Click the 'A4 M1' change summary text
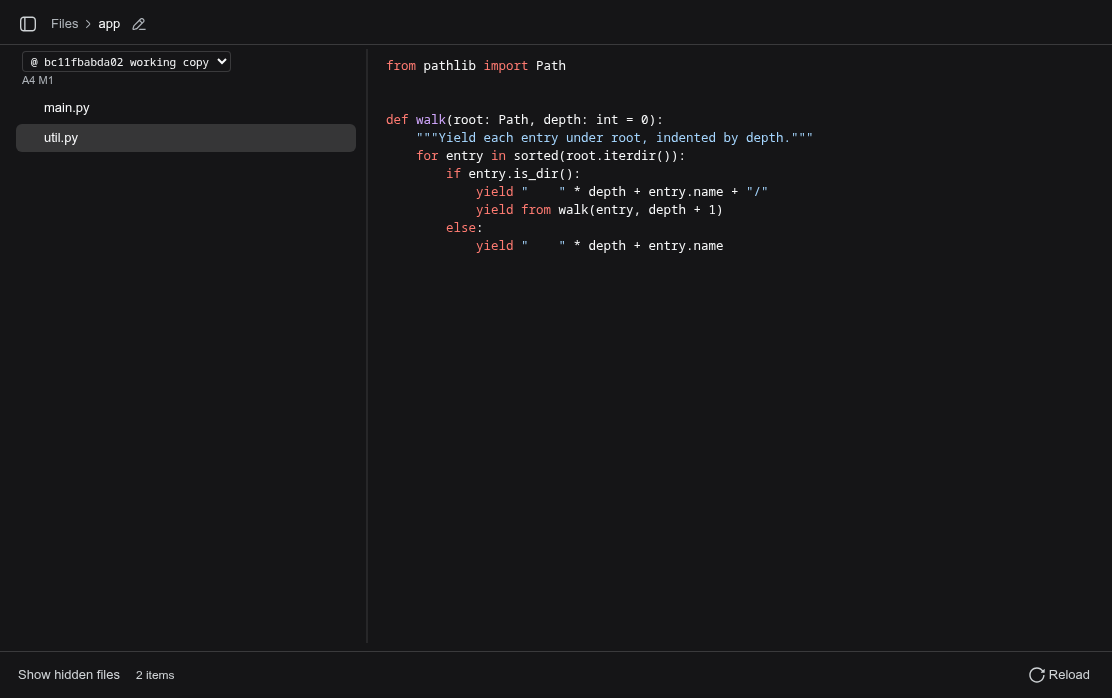The width and height of the screenshot is (1112, 698). pos(38,80)
